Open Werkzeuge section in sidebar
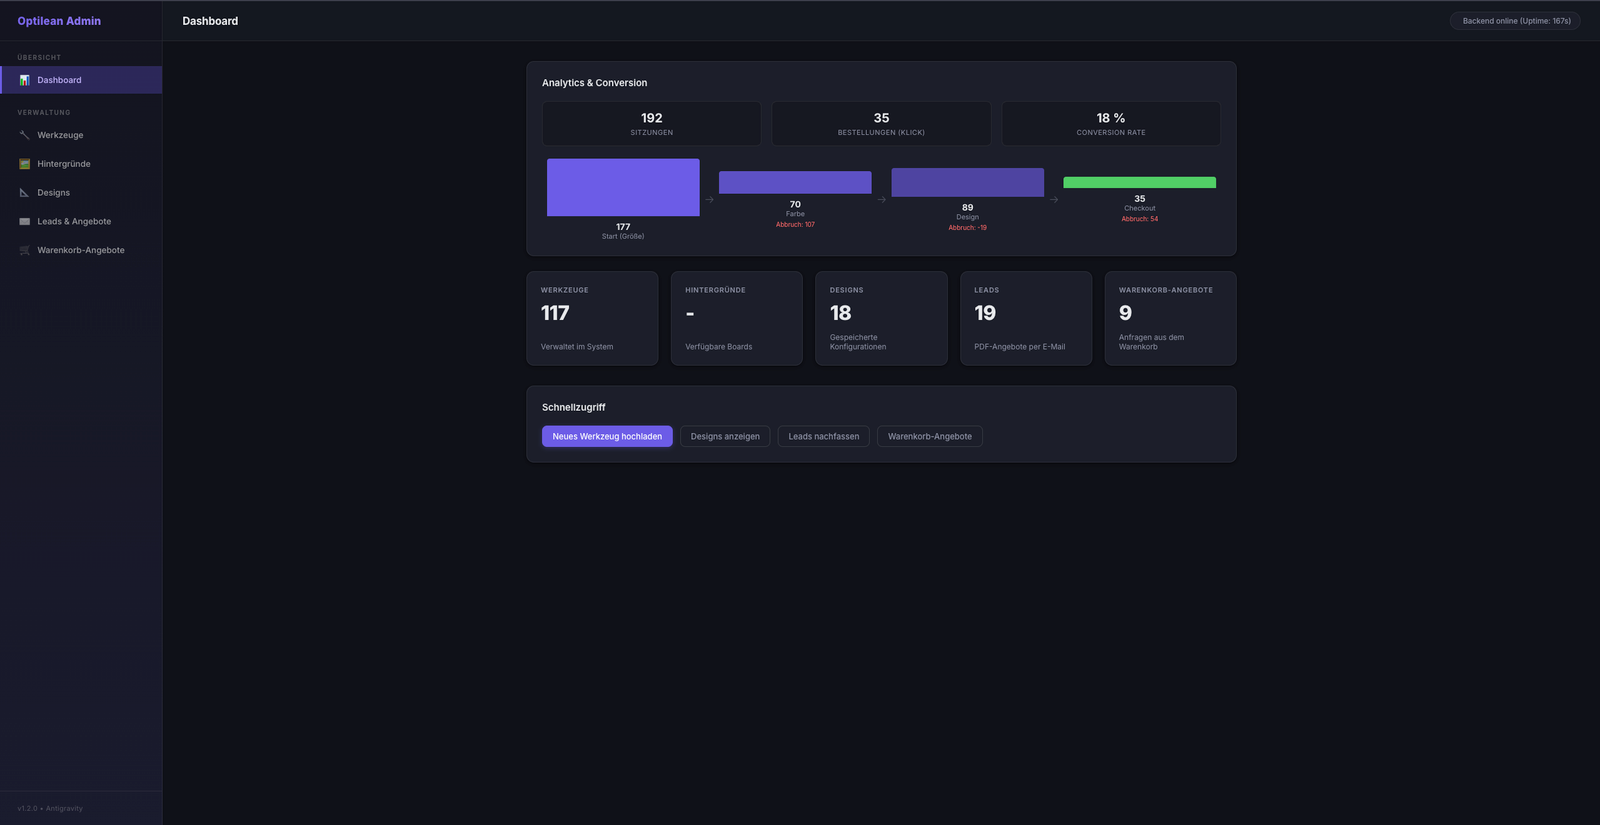 pyautogui.click(x=81, y=135)
